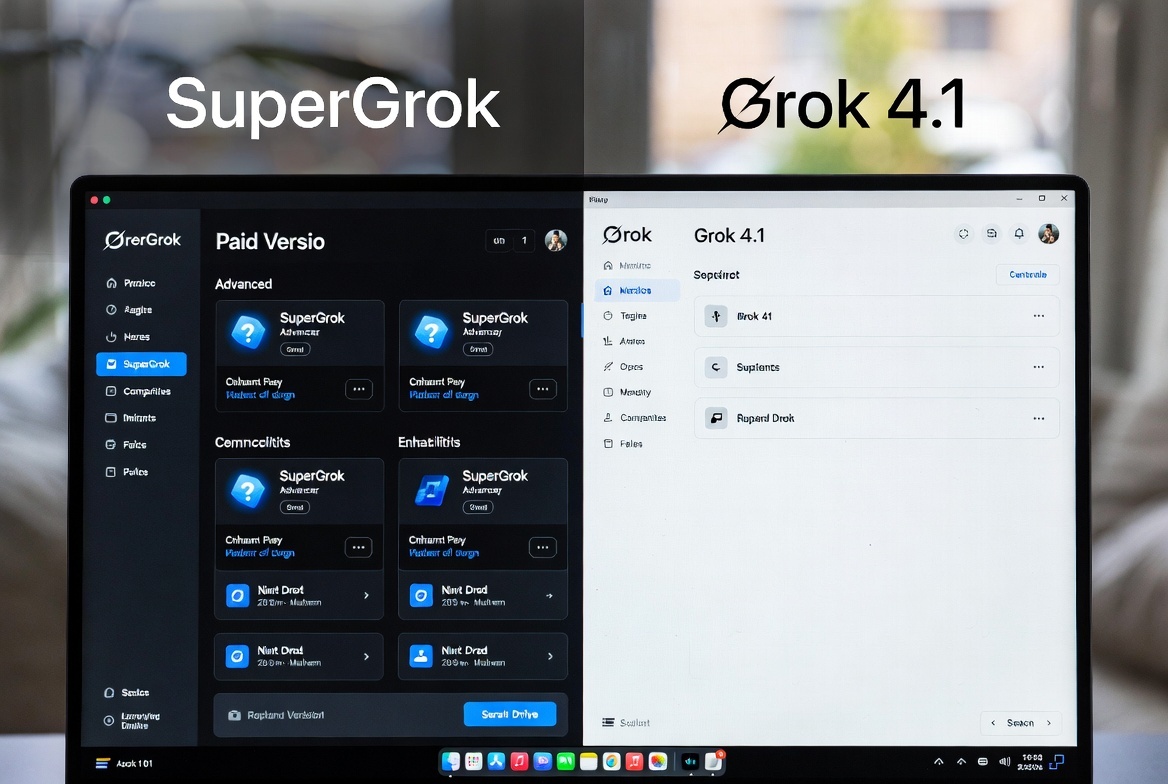Open the volume control in the system tray
Image resolution: width=1168 pixels, height=784 pixels.
(x=1004, y=762)
